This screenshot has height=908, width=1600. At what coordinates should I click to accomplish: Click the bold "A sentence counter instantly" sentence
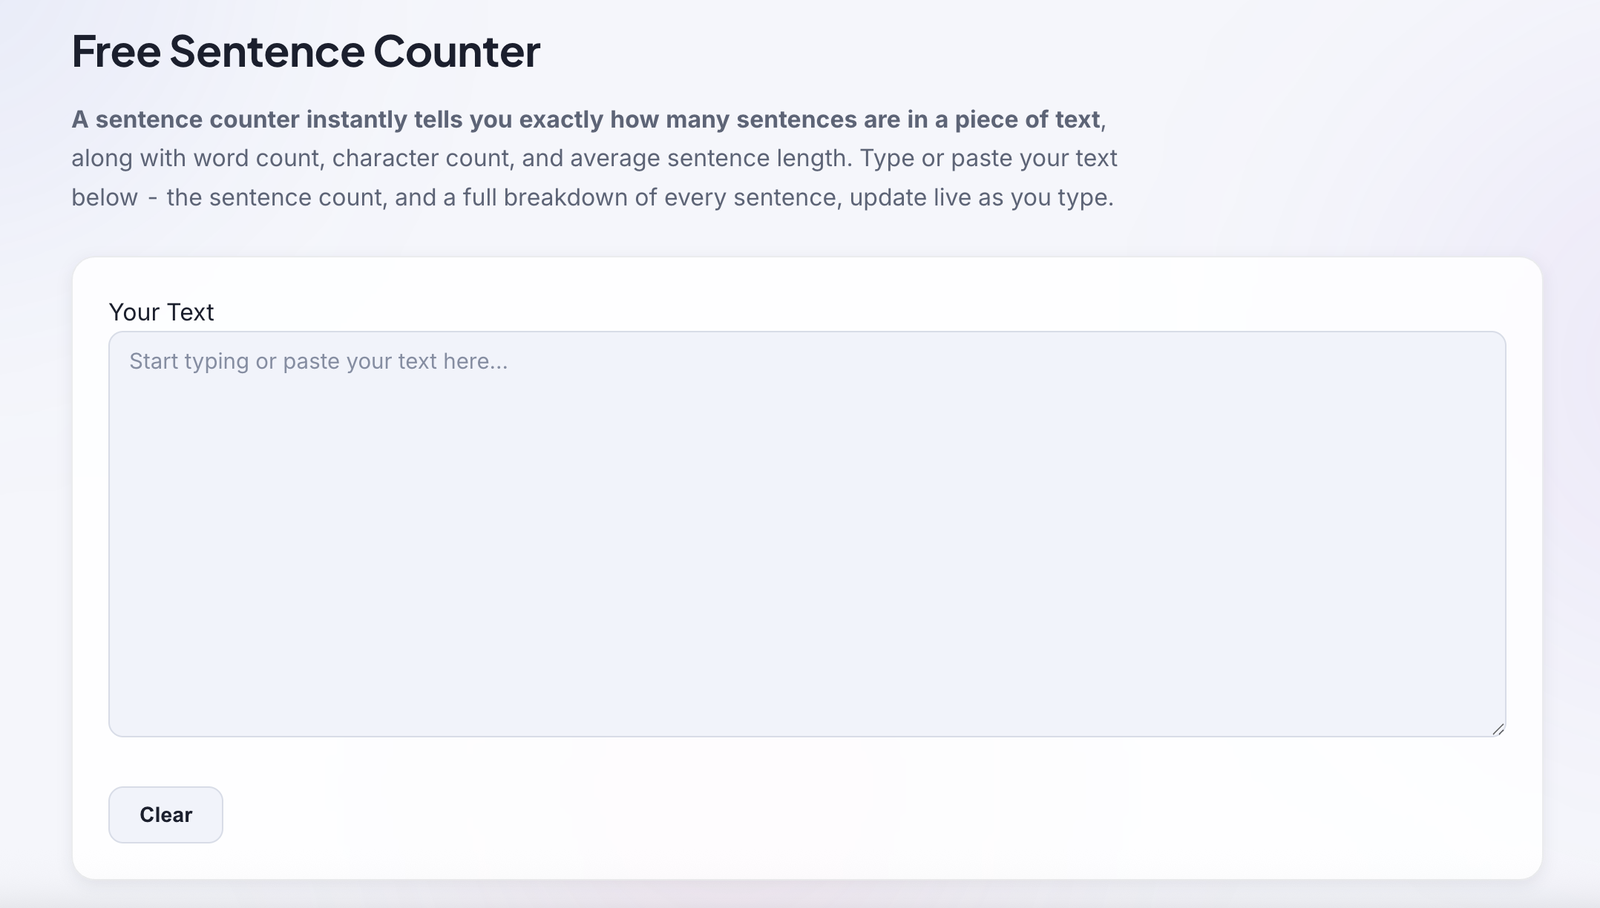click(x=586, y=120)
